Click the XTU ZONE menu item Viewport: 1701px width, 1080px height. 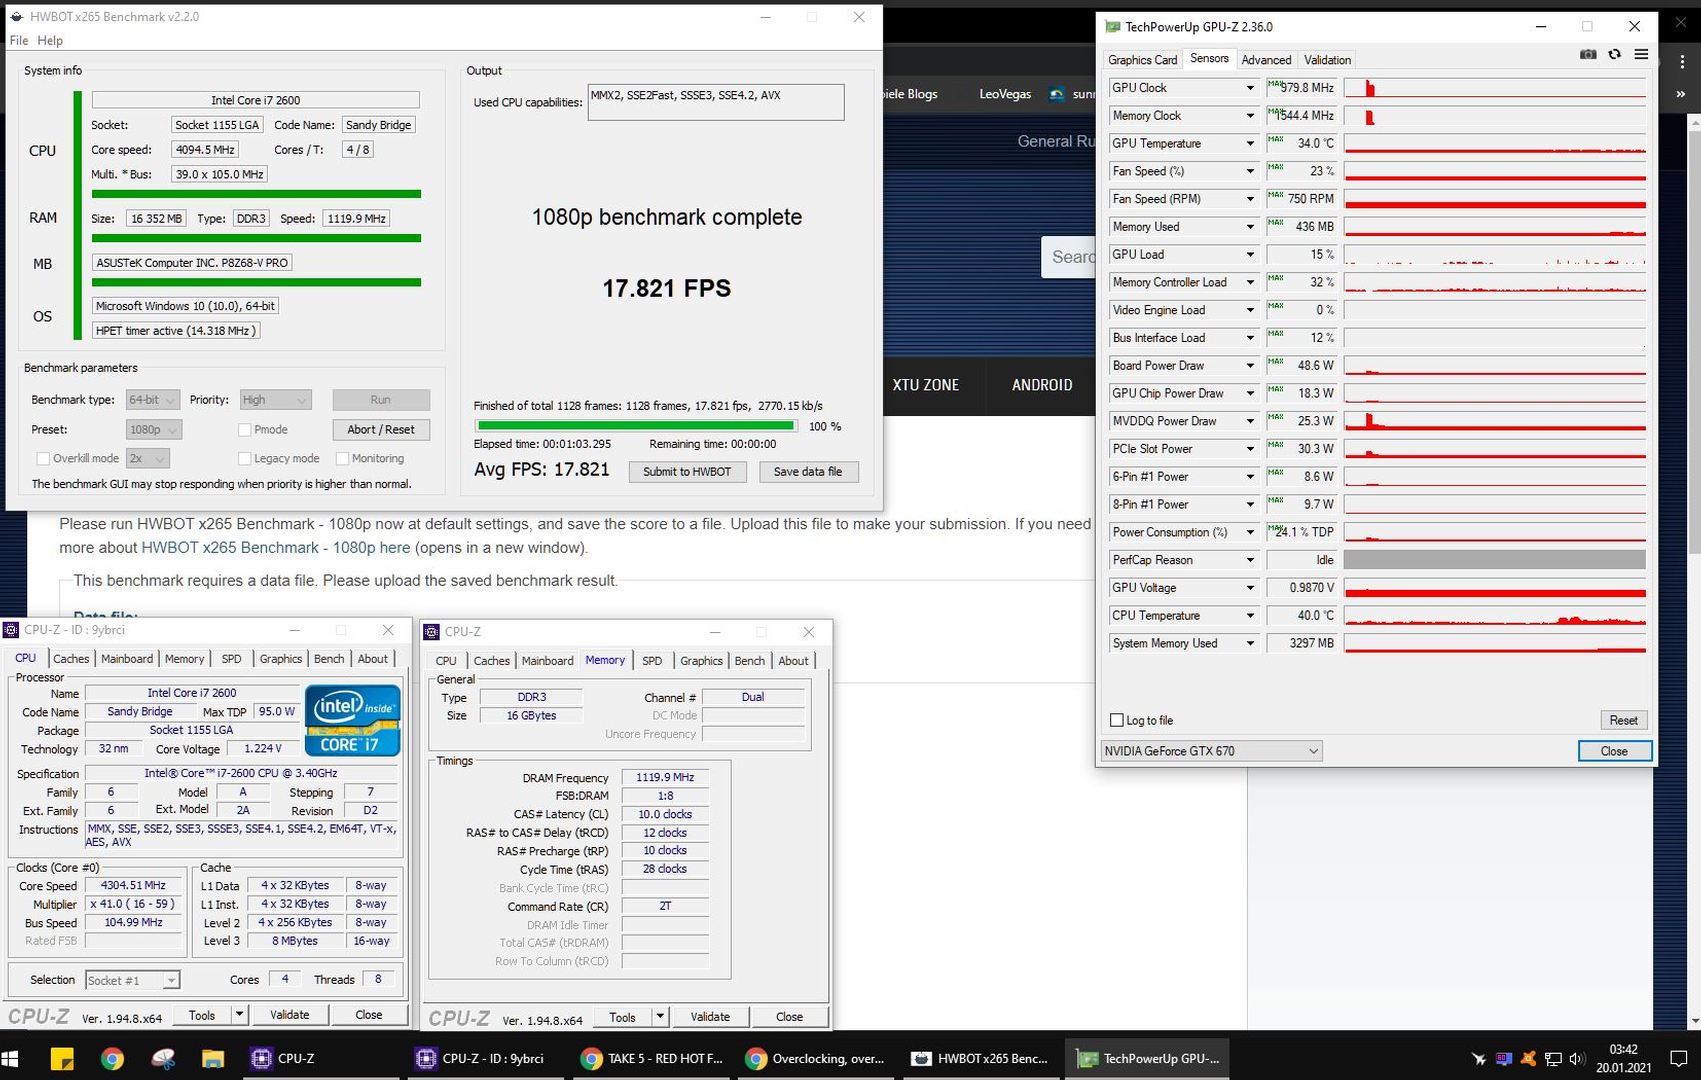pyautogui.click(x=926, y=385)
